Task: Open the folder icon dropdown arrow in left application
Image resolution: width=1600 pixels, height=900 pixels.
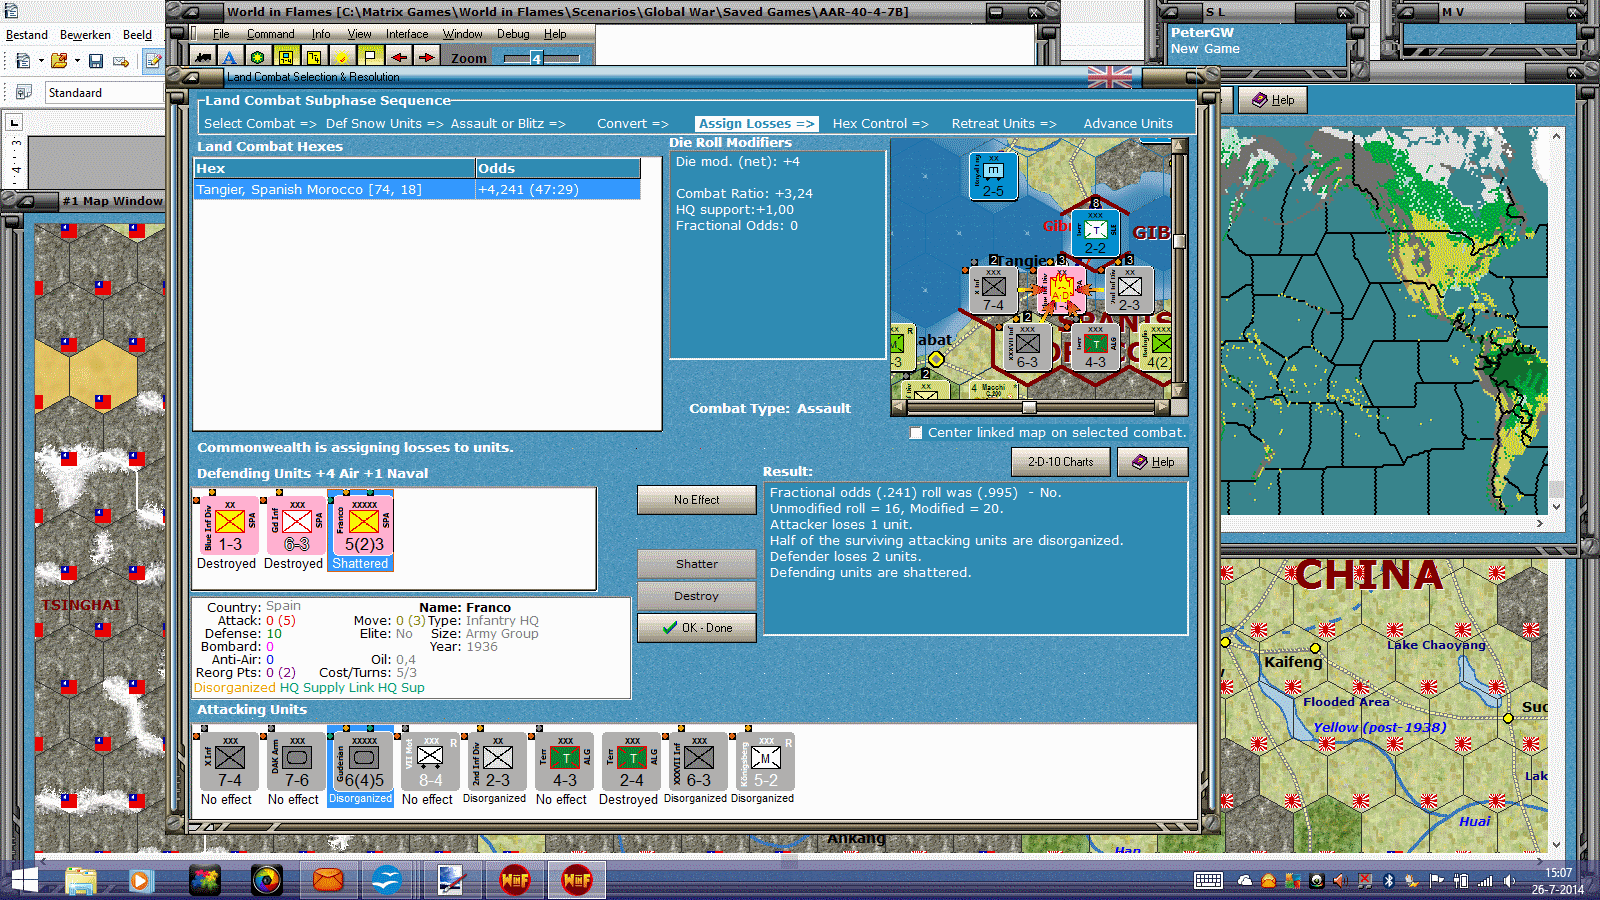Action: pyautogui.click(x=77, y=62)
